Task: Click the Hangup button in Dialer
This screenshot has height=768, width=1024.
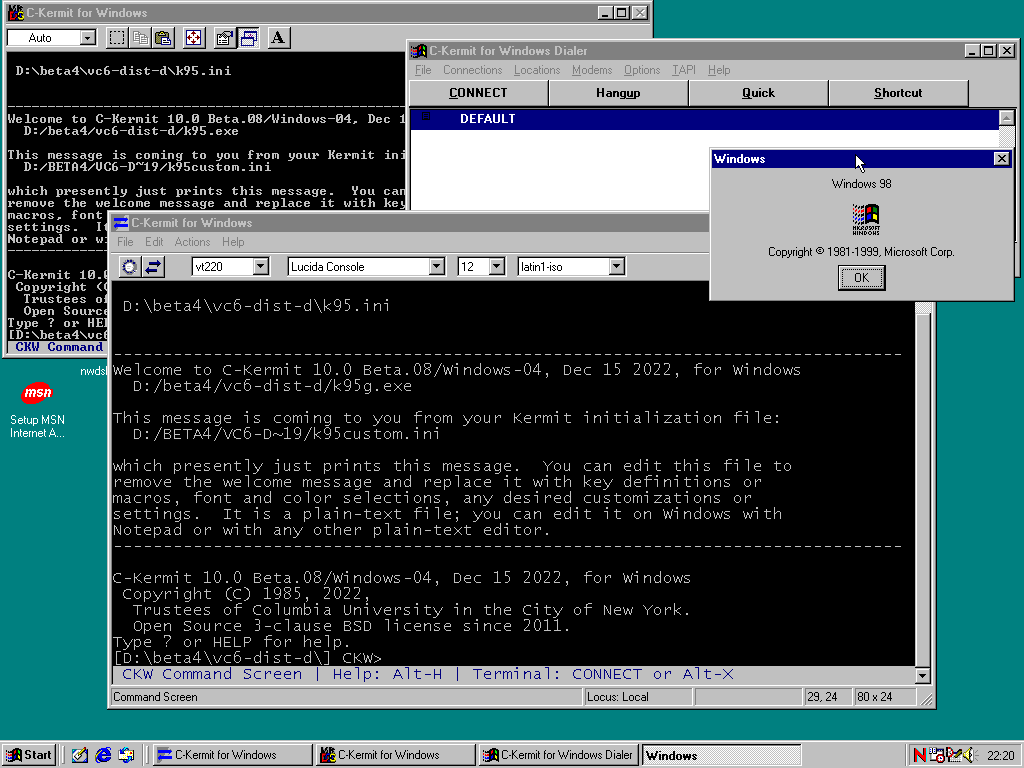Action: (x=618, y=93)
